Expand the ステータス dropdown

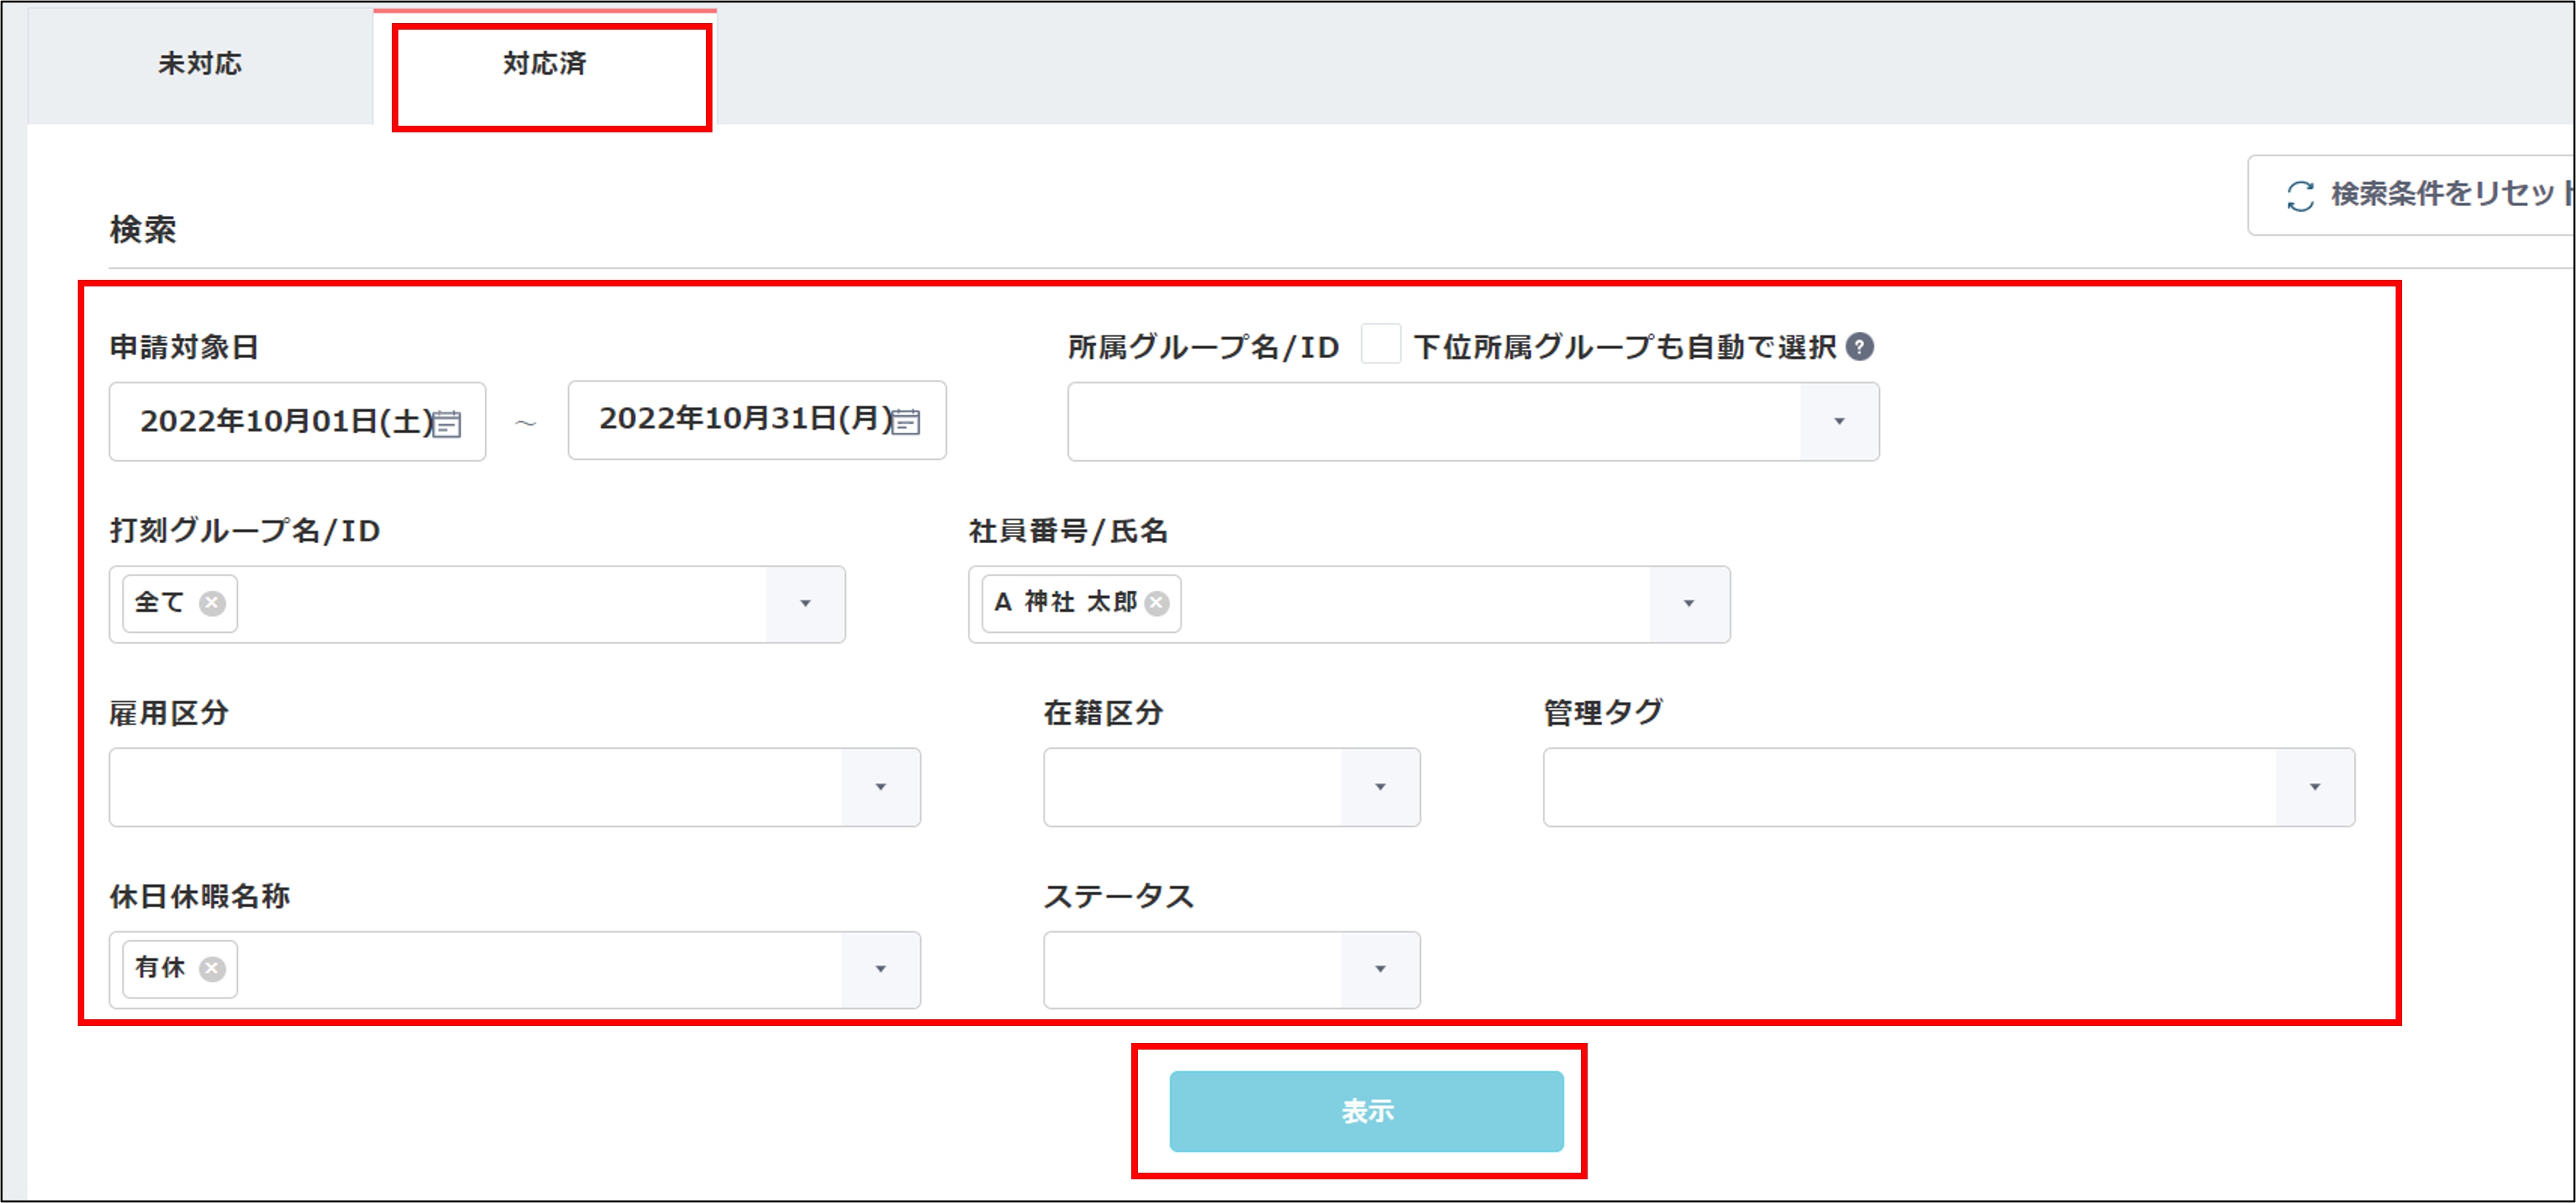tap(1380, 970)
